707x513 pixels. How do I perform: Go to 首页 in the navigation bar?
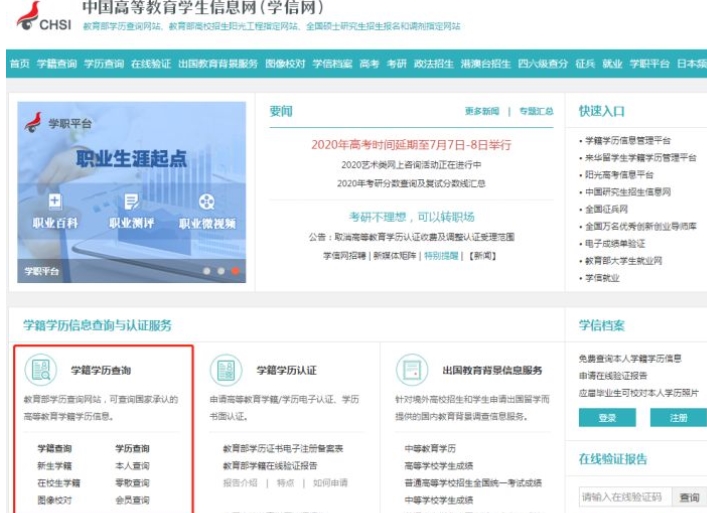(x=20, y=64)
